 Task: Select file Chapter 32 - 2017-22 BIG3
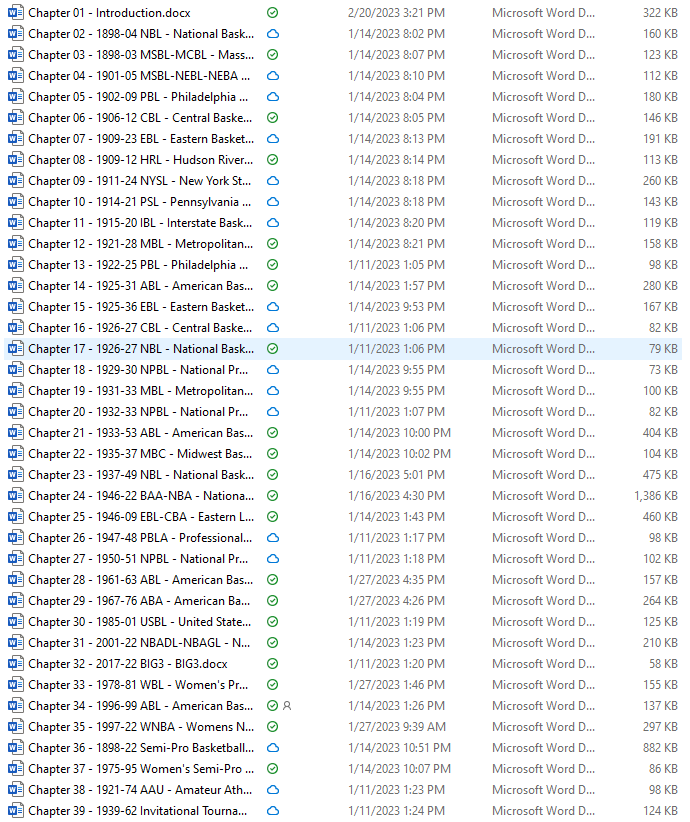coord(128,664)
